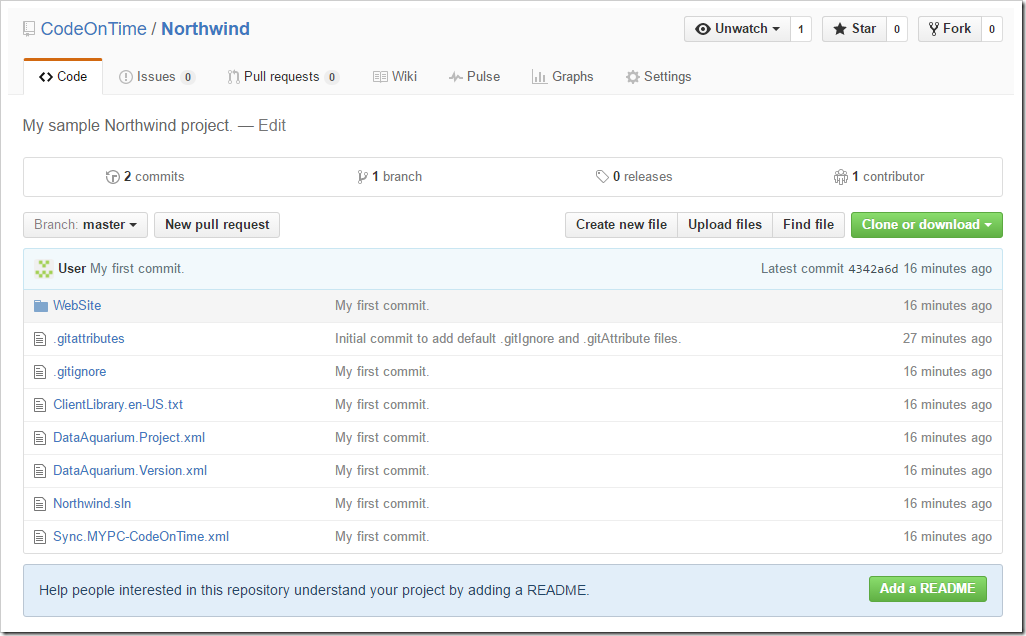Click 27 minutes ago on .gitattributes row
Viewport: 1026px width, 636px height.
click(x=947, y=339)
